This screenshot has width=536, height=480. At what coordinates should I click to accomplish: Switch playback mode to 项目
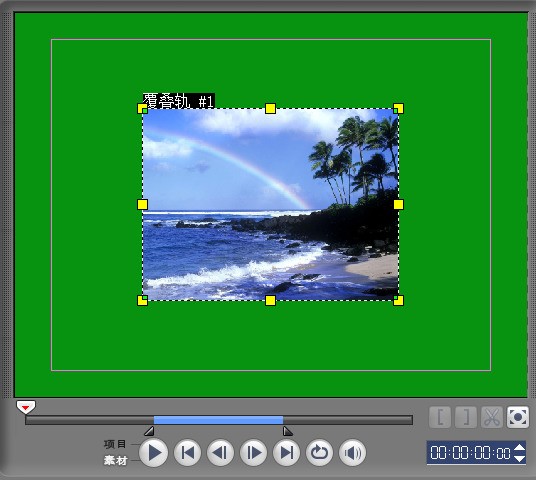click(x=115, y=444)
